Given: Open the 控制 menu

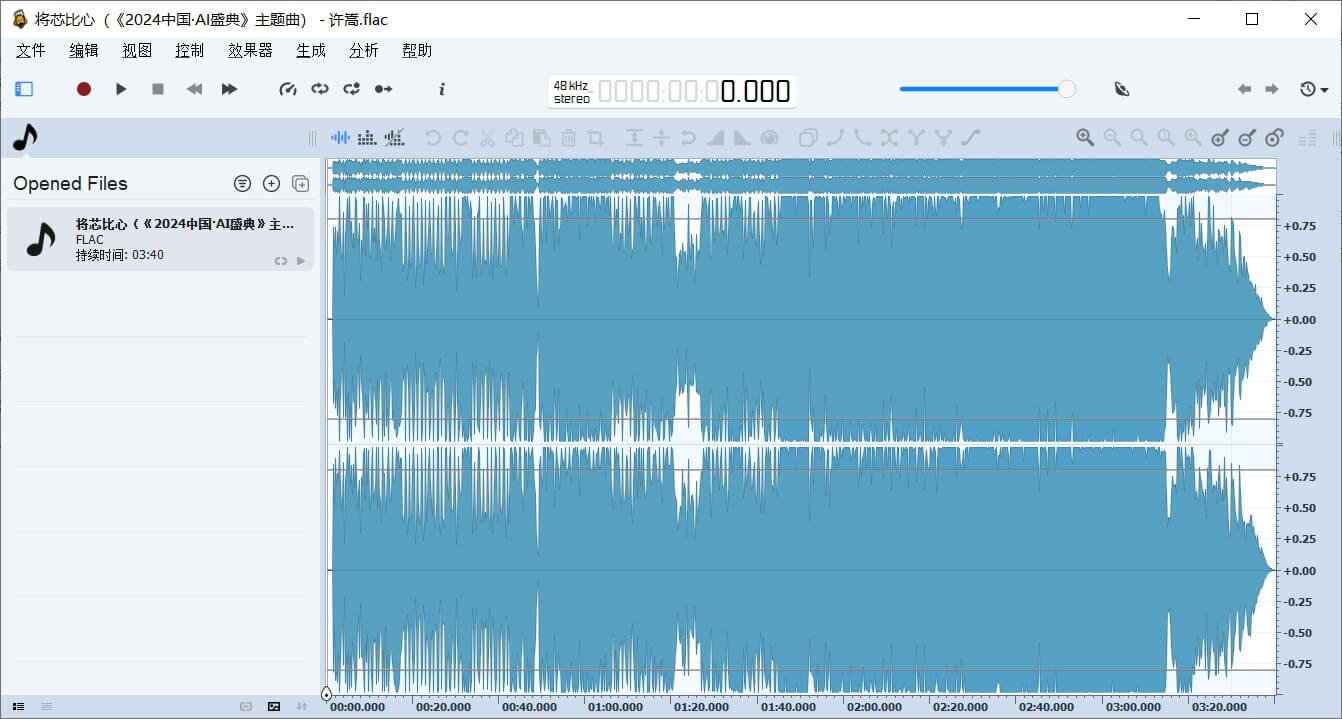Looking at the screenshot, I should 190,51.
